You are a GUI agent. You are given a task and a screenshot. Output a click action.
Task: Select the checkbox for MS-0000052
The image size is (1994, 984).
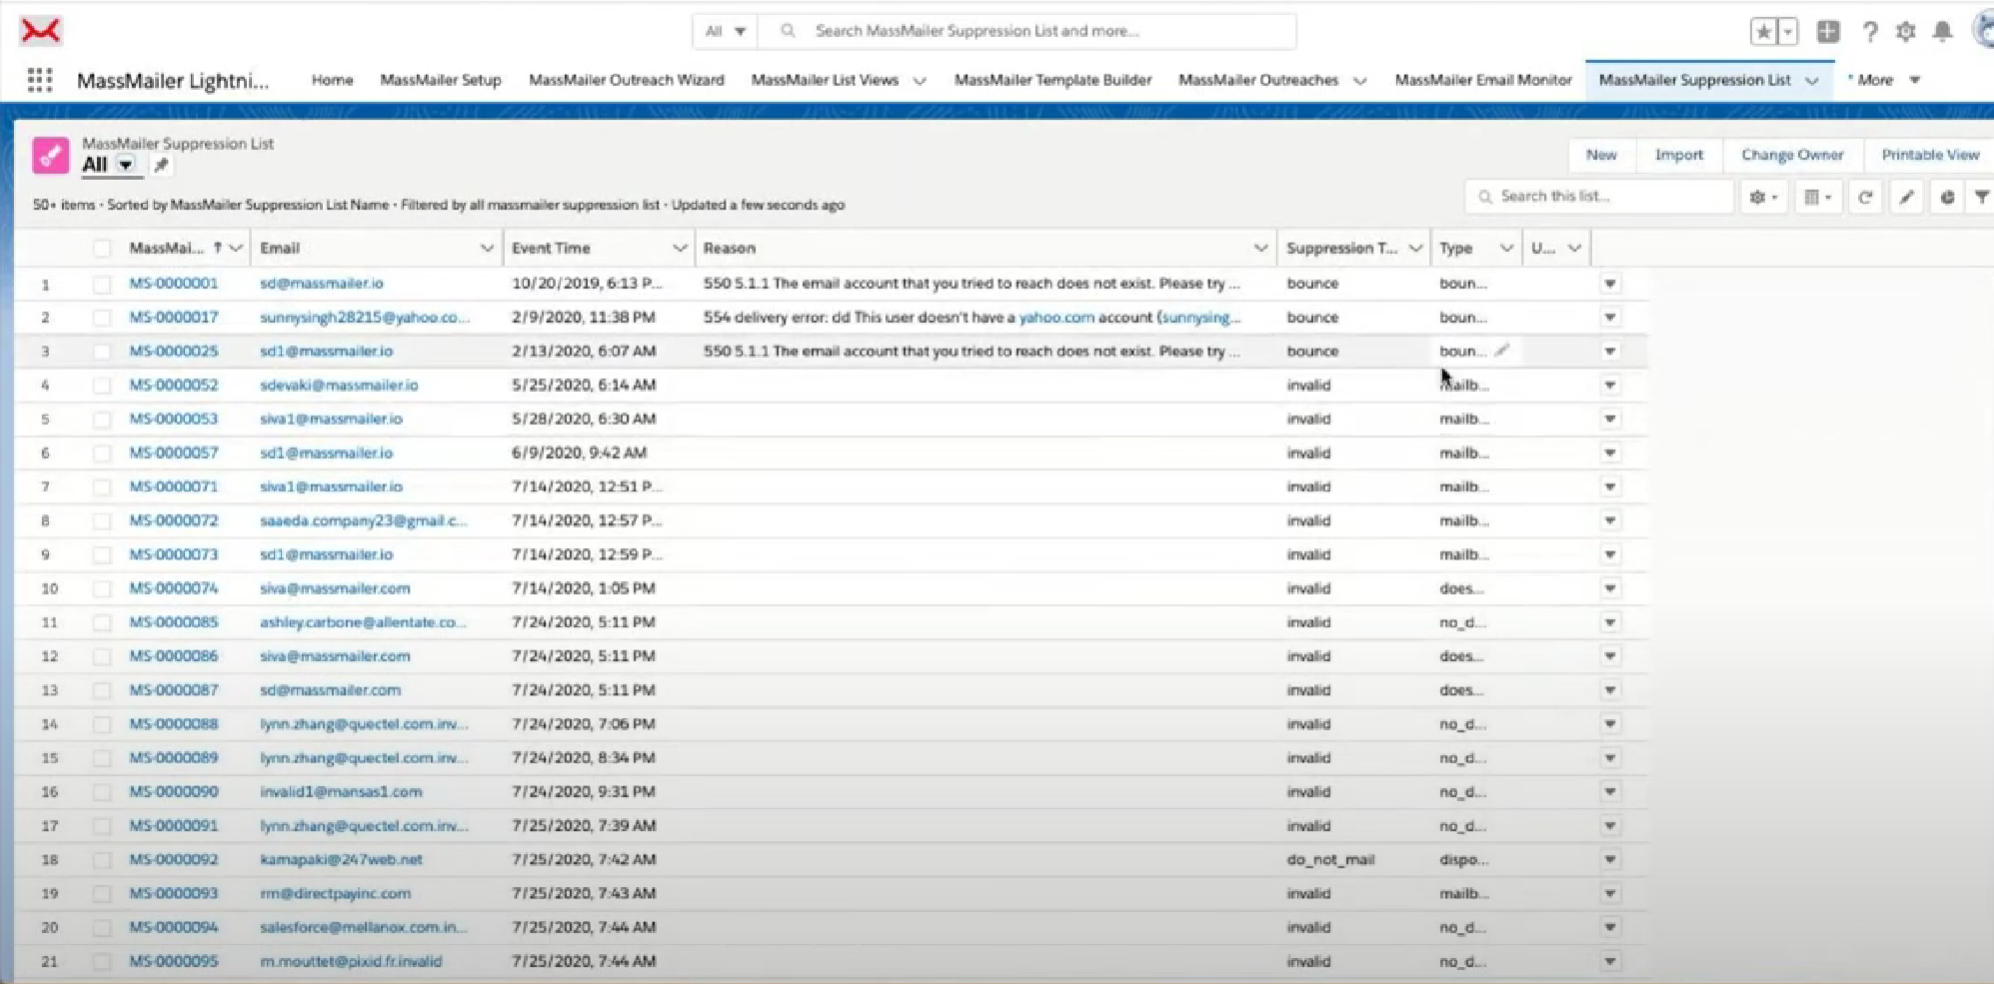pyautogui.click(x=102, y=385)
